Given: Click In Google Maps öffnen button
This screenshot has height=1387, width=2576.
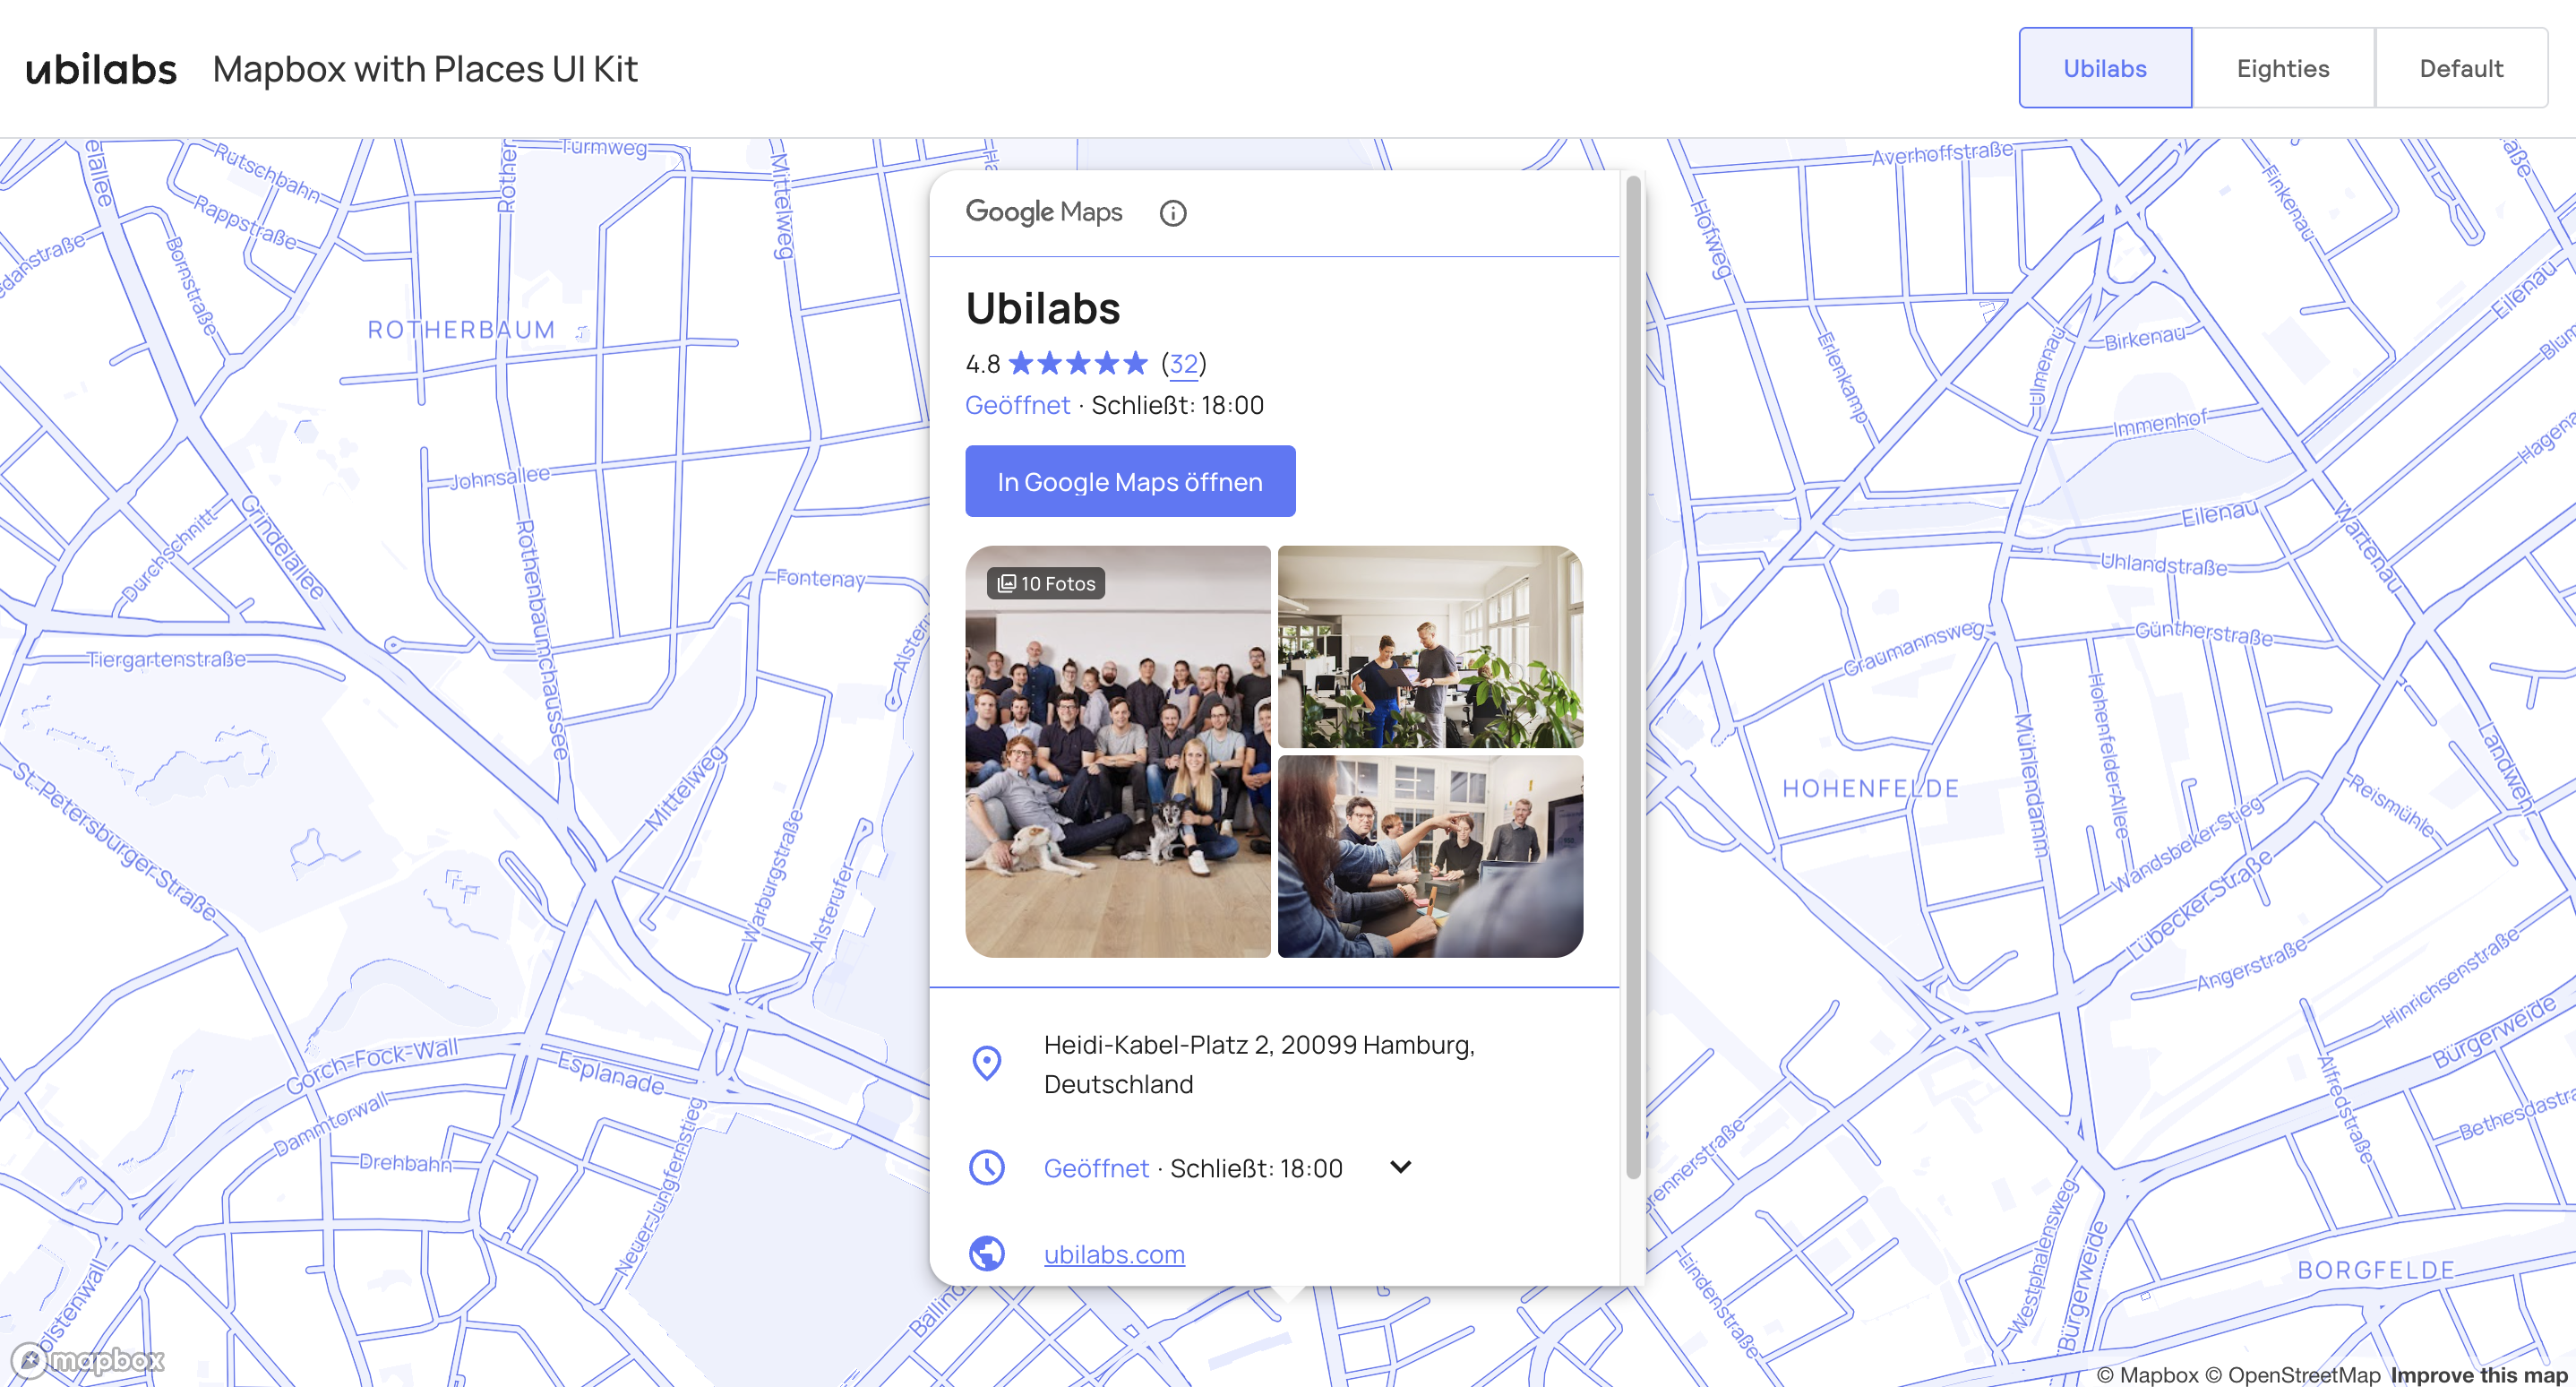Looking at the screenshot, I should point(1130,482).
